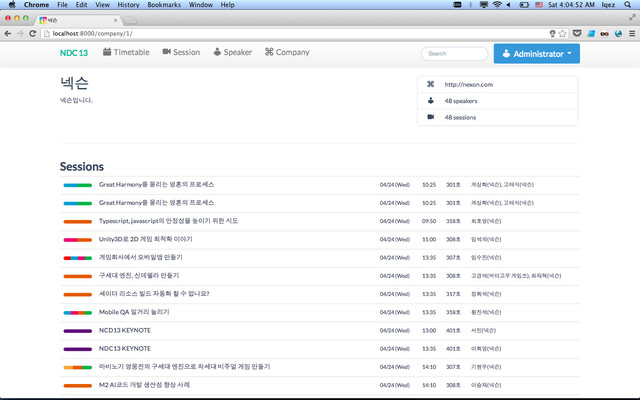
Task: Click the localhost address bar
Action: [294, 33]
